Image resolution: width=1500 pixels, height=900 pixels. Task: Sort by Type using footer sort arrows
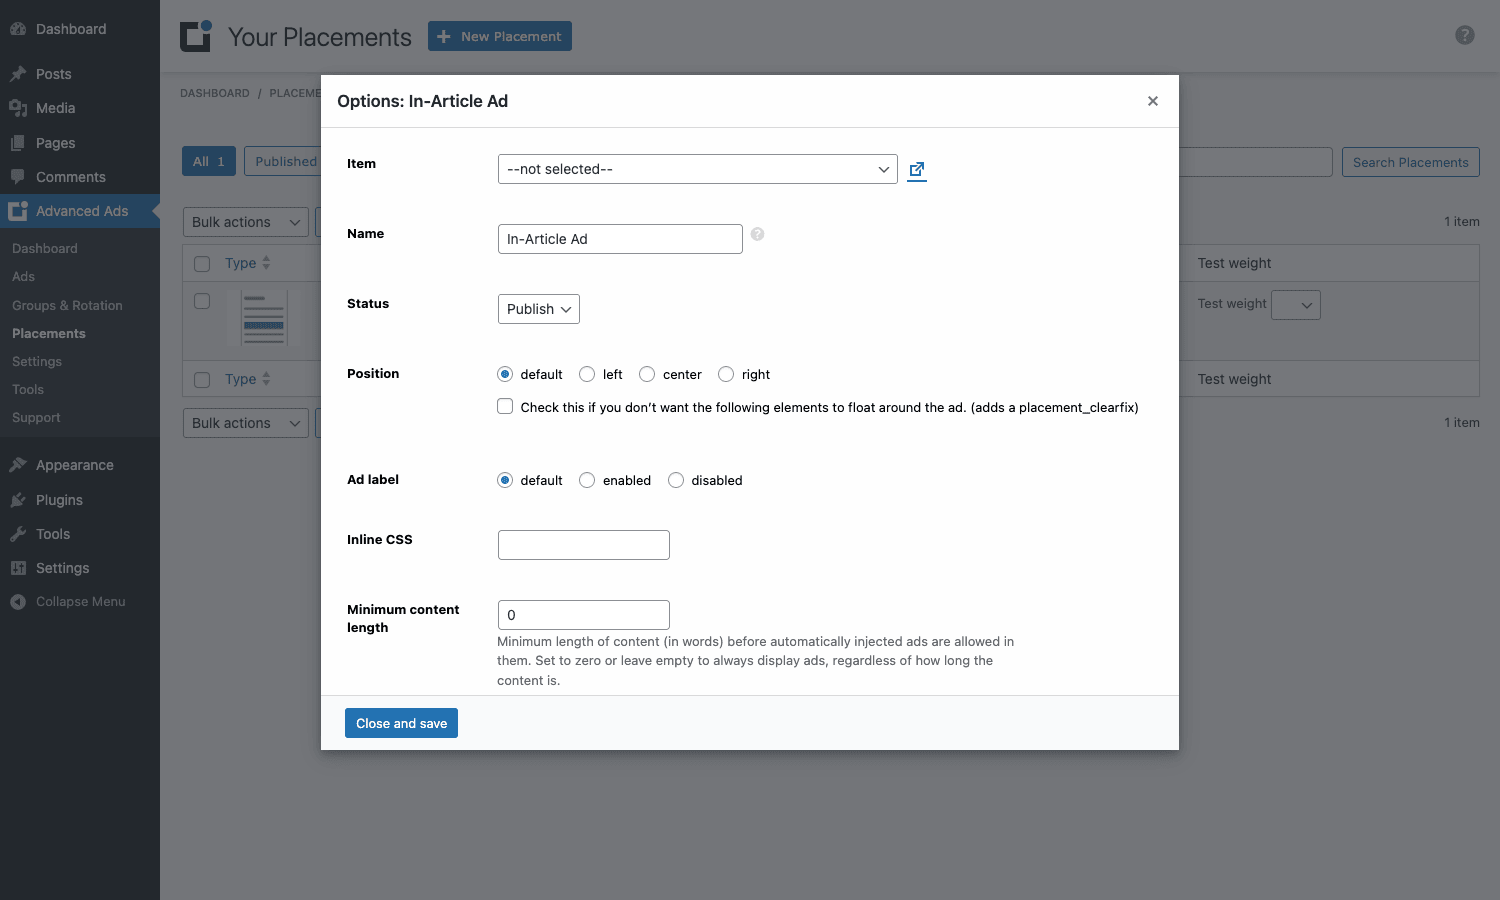pos(266,379)
